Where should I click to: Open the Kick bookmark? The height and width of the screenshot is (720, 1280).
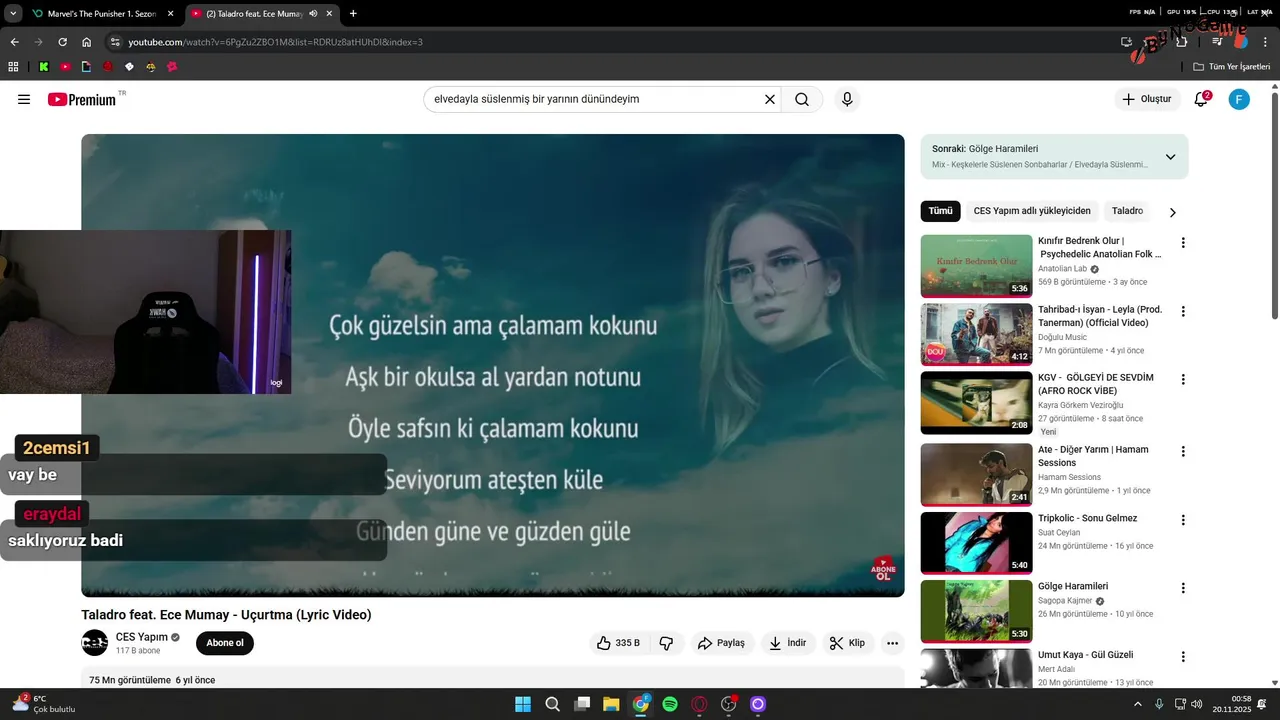pos(44,67)
